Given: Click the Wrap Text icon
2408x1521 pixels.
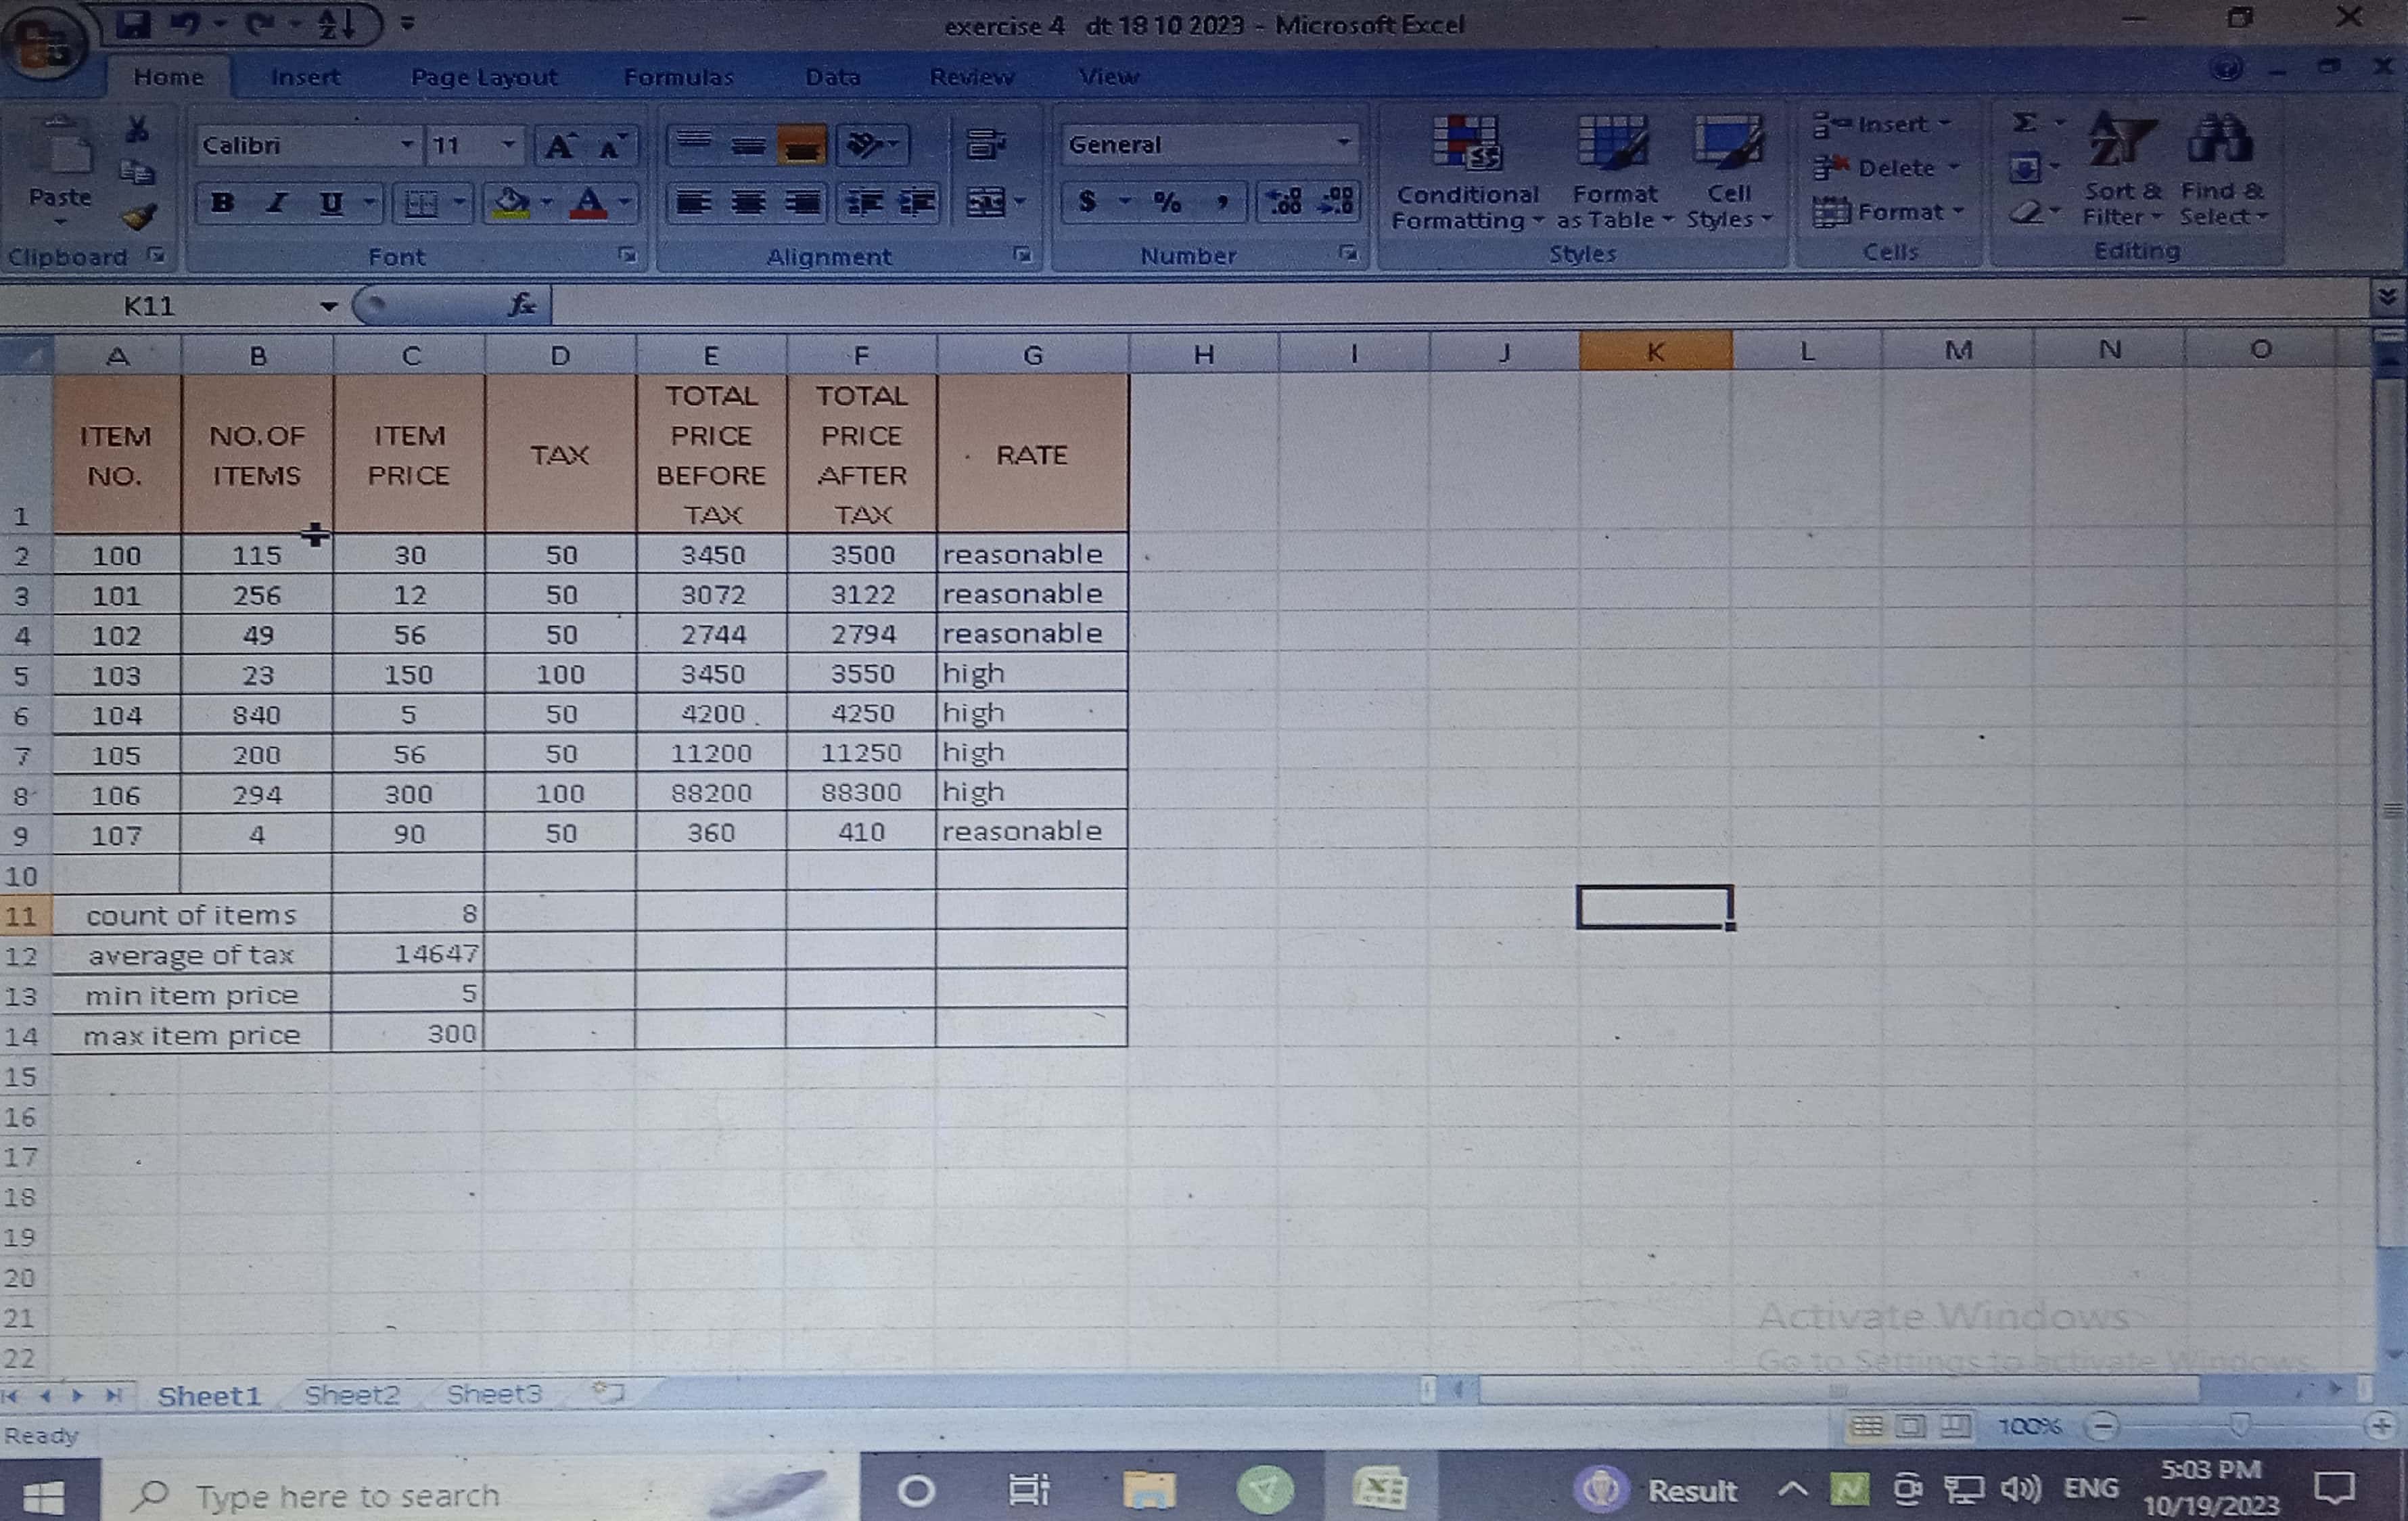Looking at the screenshot, I should [x=986, y=145].
